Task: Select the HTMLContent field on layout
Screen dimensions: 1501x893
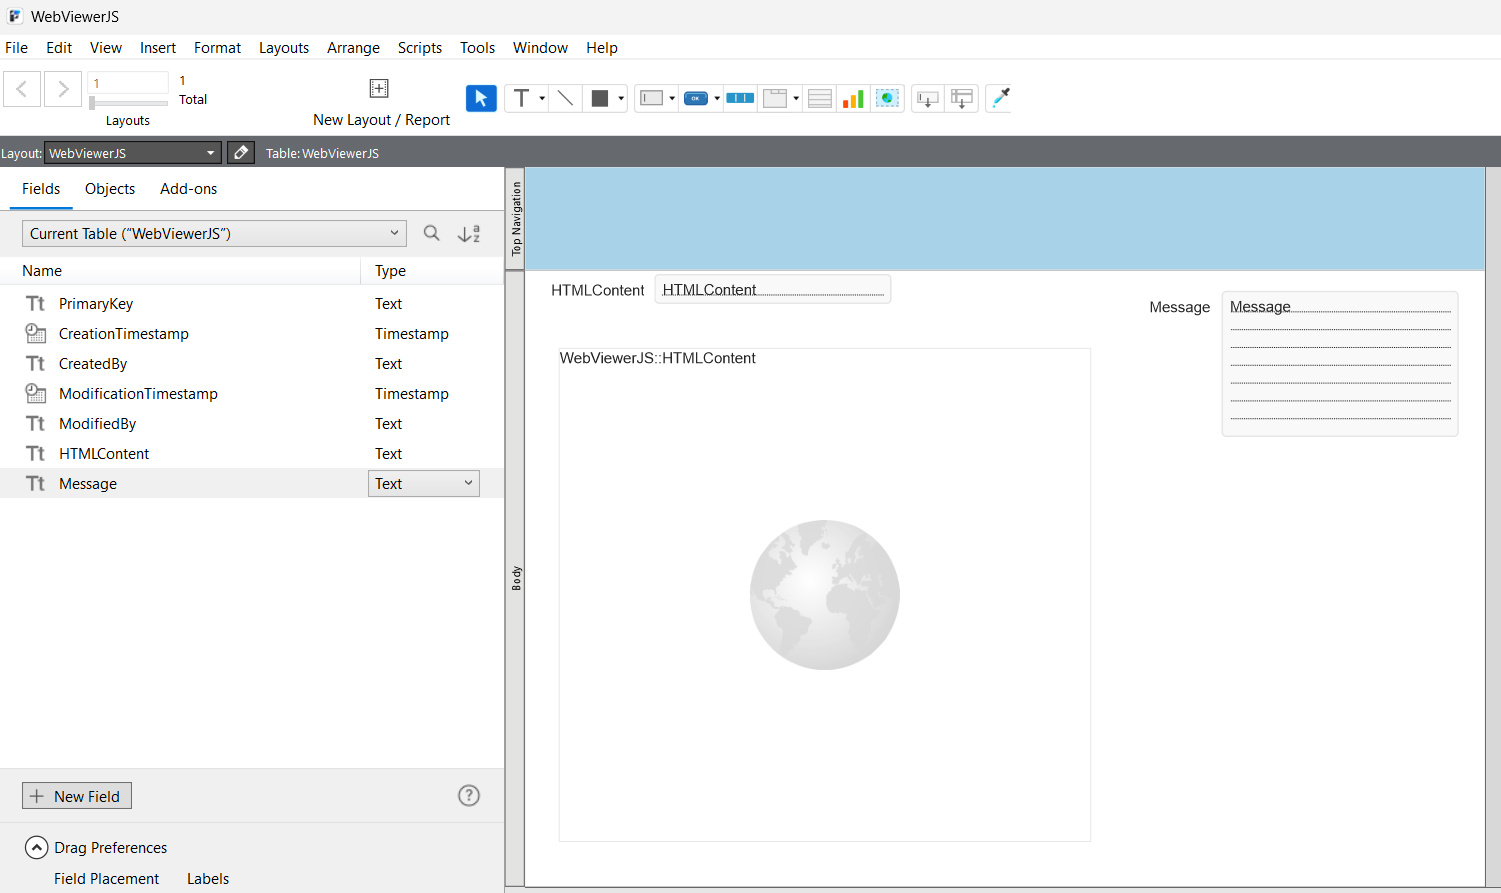Action: pos(773,289)
